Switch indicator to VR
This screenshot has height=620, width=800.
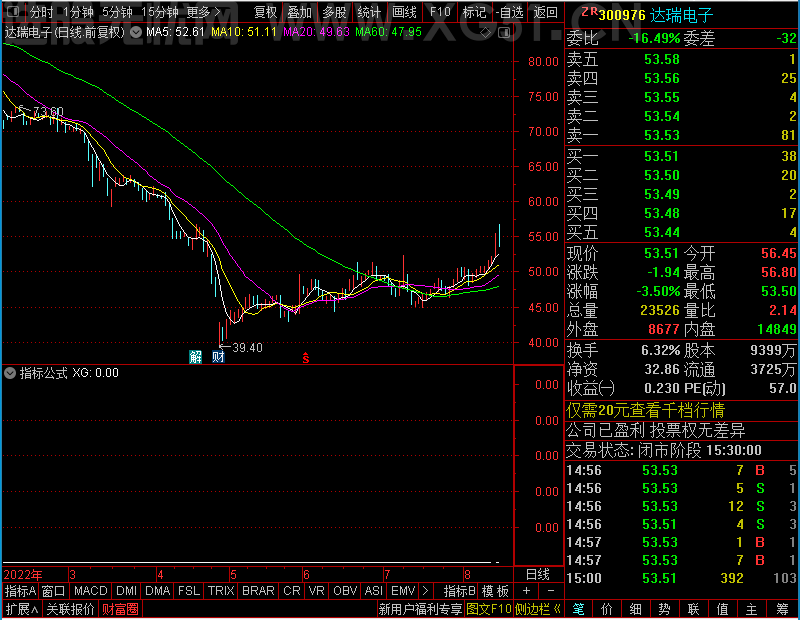pyautogui.click(x=316, y=591)
